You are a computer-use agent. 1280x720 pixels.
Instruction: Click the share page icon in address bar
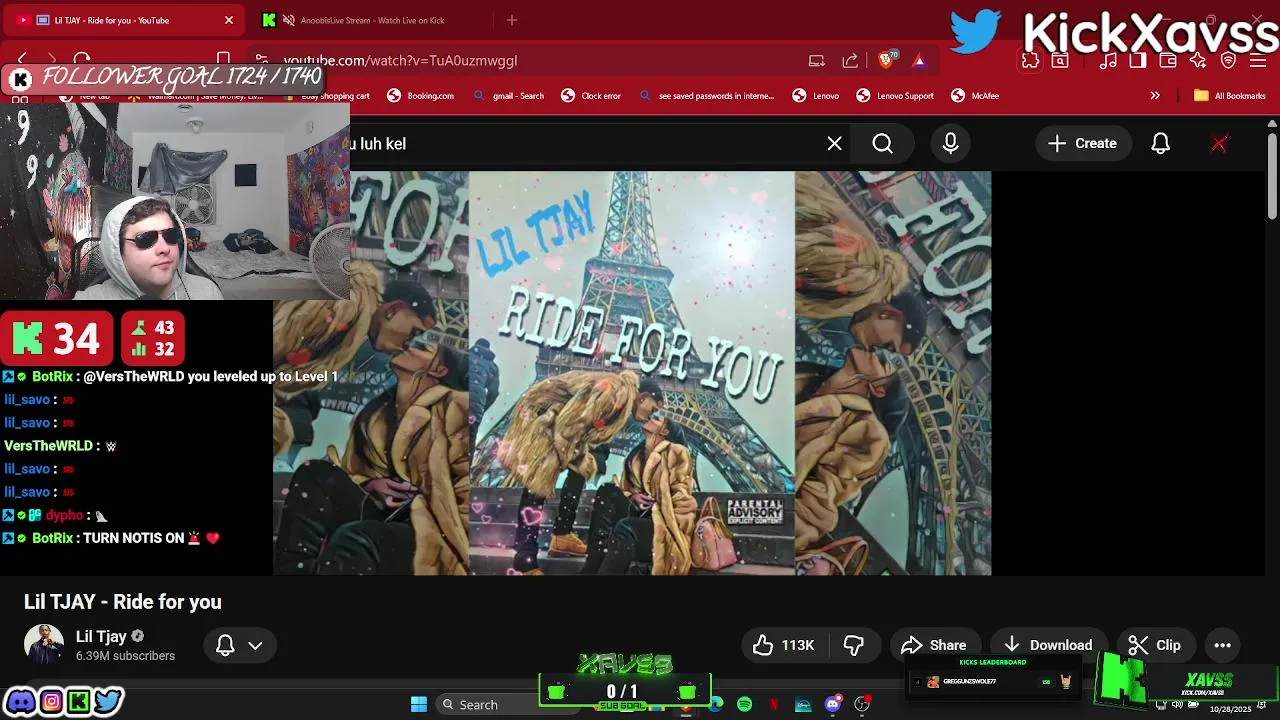click(850, 60)
